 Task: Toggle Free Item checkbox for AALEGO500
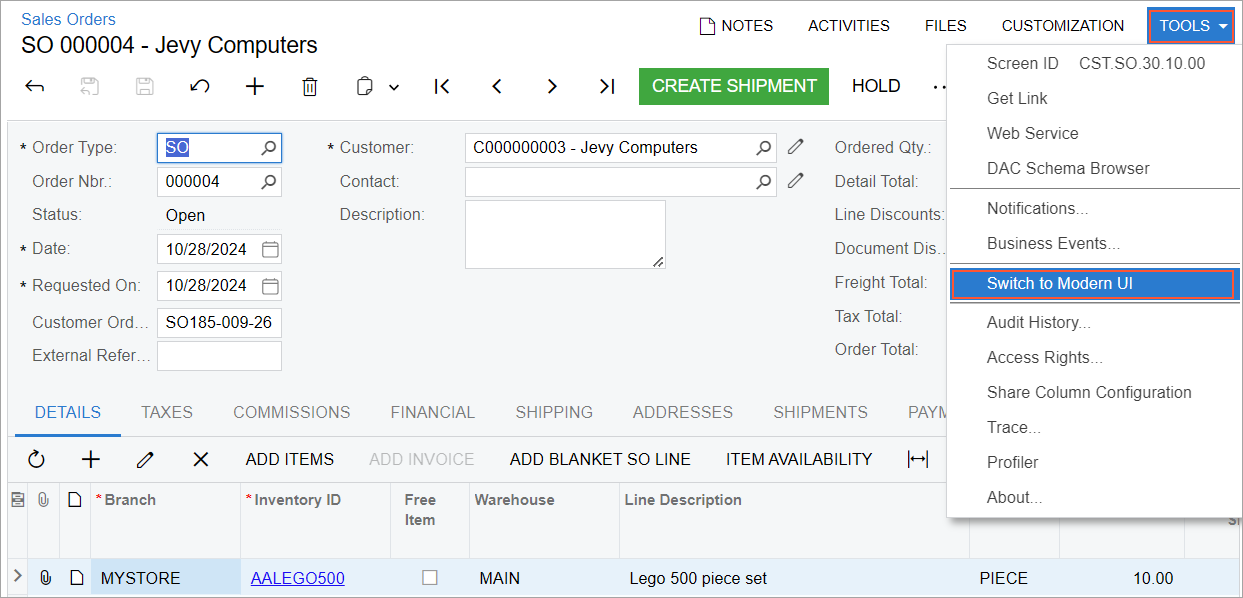tap(430, 578)
